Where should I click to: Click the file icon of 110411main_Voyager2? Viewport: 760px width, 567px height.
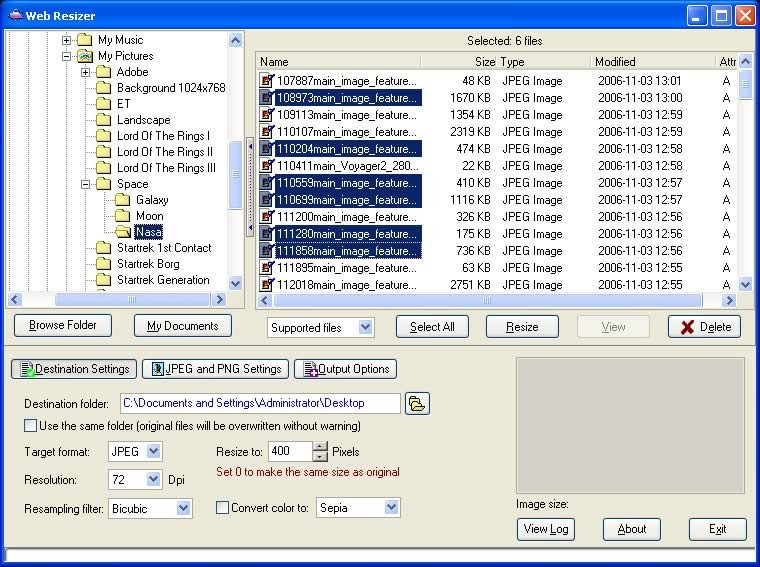[x=267, y=166]
